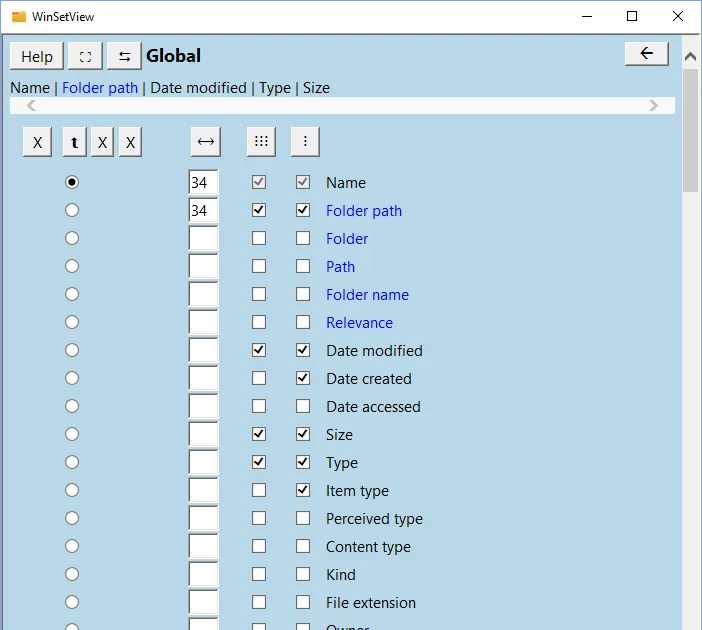The width and height of the screenshot is (702, 630).
Task: Click the X button right beside t
Action: (102, 142)
